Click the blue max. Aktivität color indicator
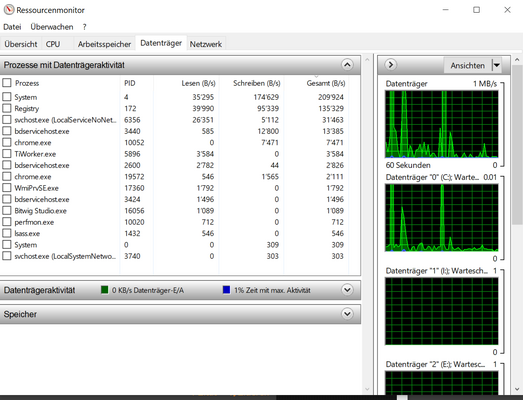The height and width of the screenshot is (400, 523). pos(226,290)
